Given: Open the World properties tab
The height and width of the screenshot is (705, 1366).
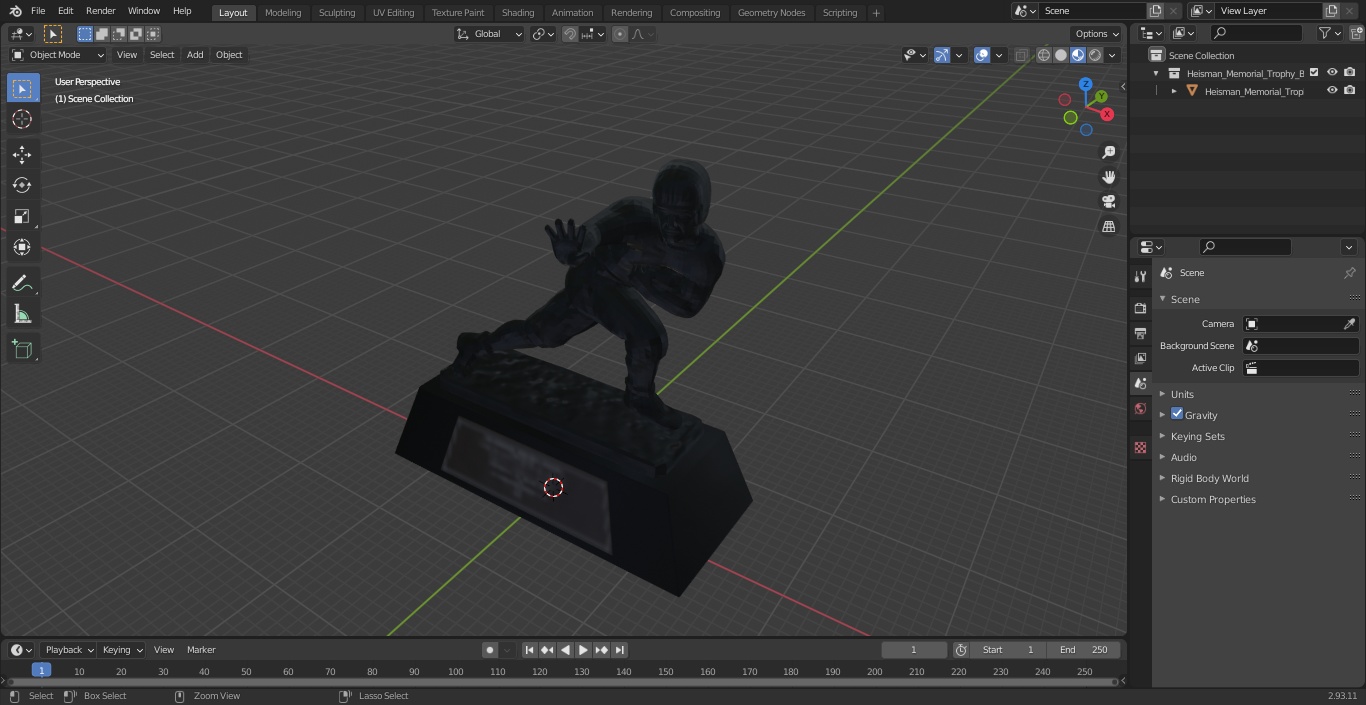Looking at the screenshot, I should (x=1140, y=409).
